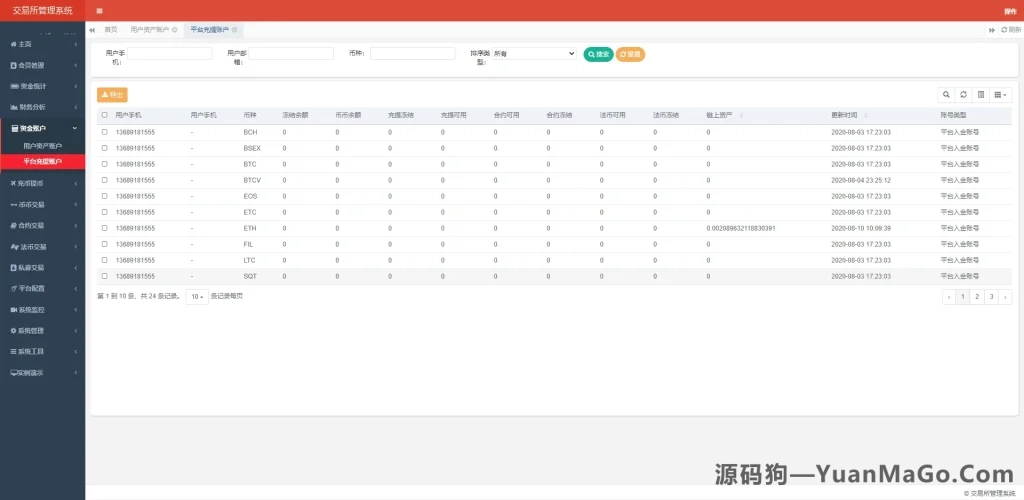
Task: Collapse the 资金账户 chevron
Action: pos(75,129)
